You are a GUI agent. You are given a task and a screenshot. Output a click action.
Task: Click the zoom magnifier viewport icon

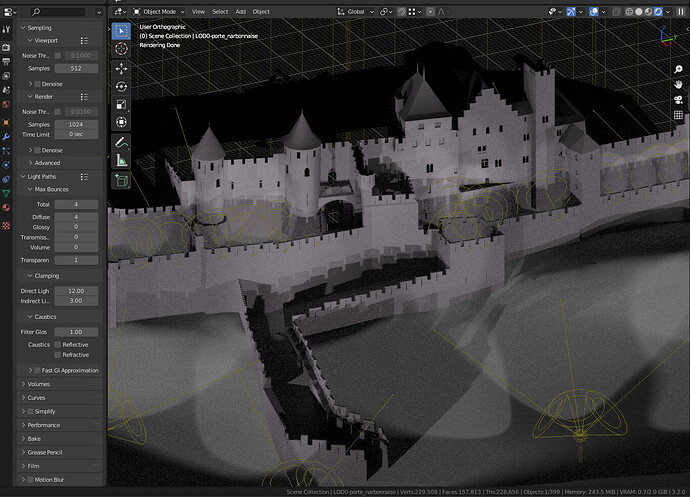point(678,69)
